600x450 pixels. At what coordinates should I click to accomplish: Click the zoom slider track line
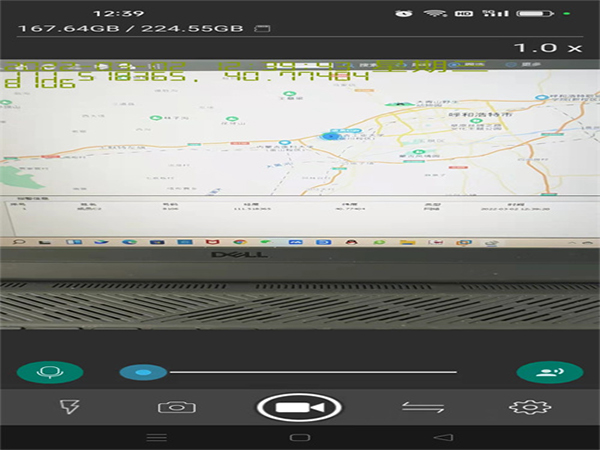pyautogui.click(x=312, y=372)
